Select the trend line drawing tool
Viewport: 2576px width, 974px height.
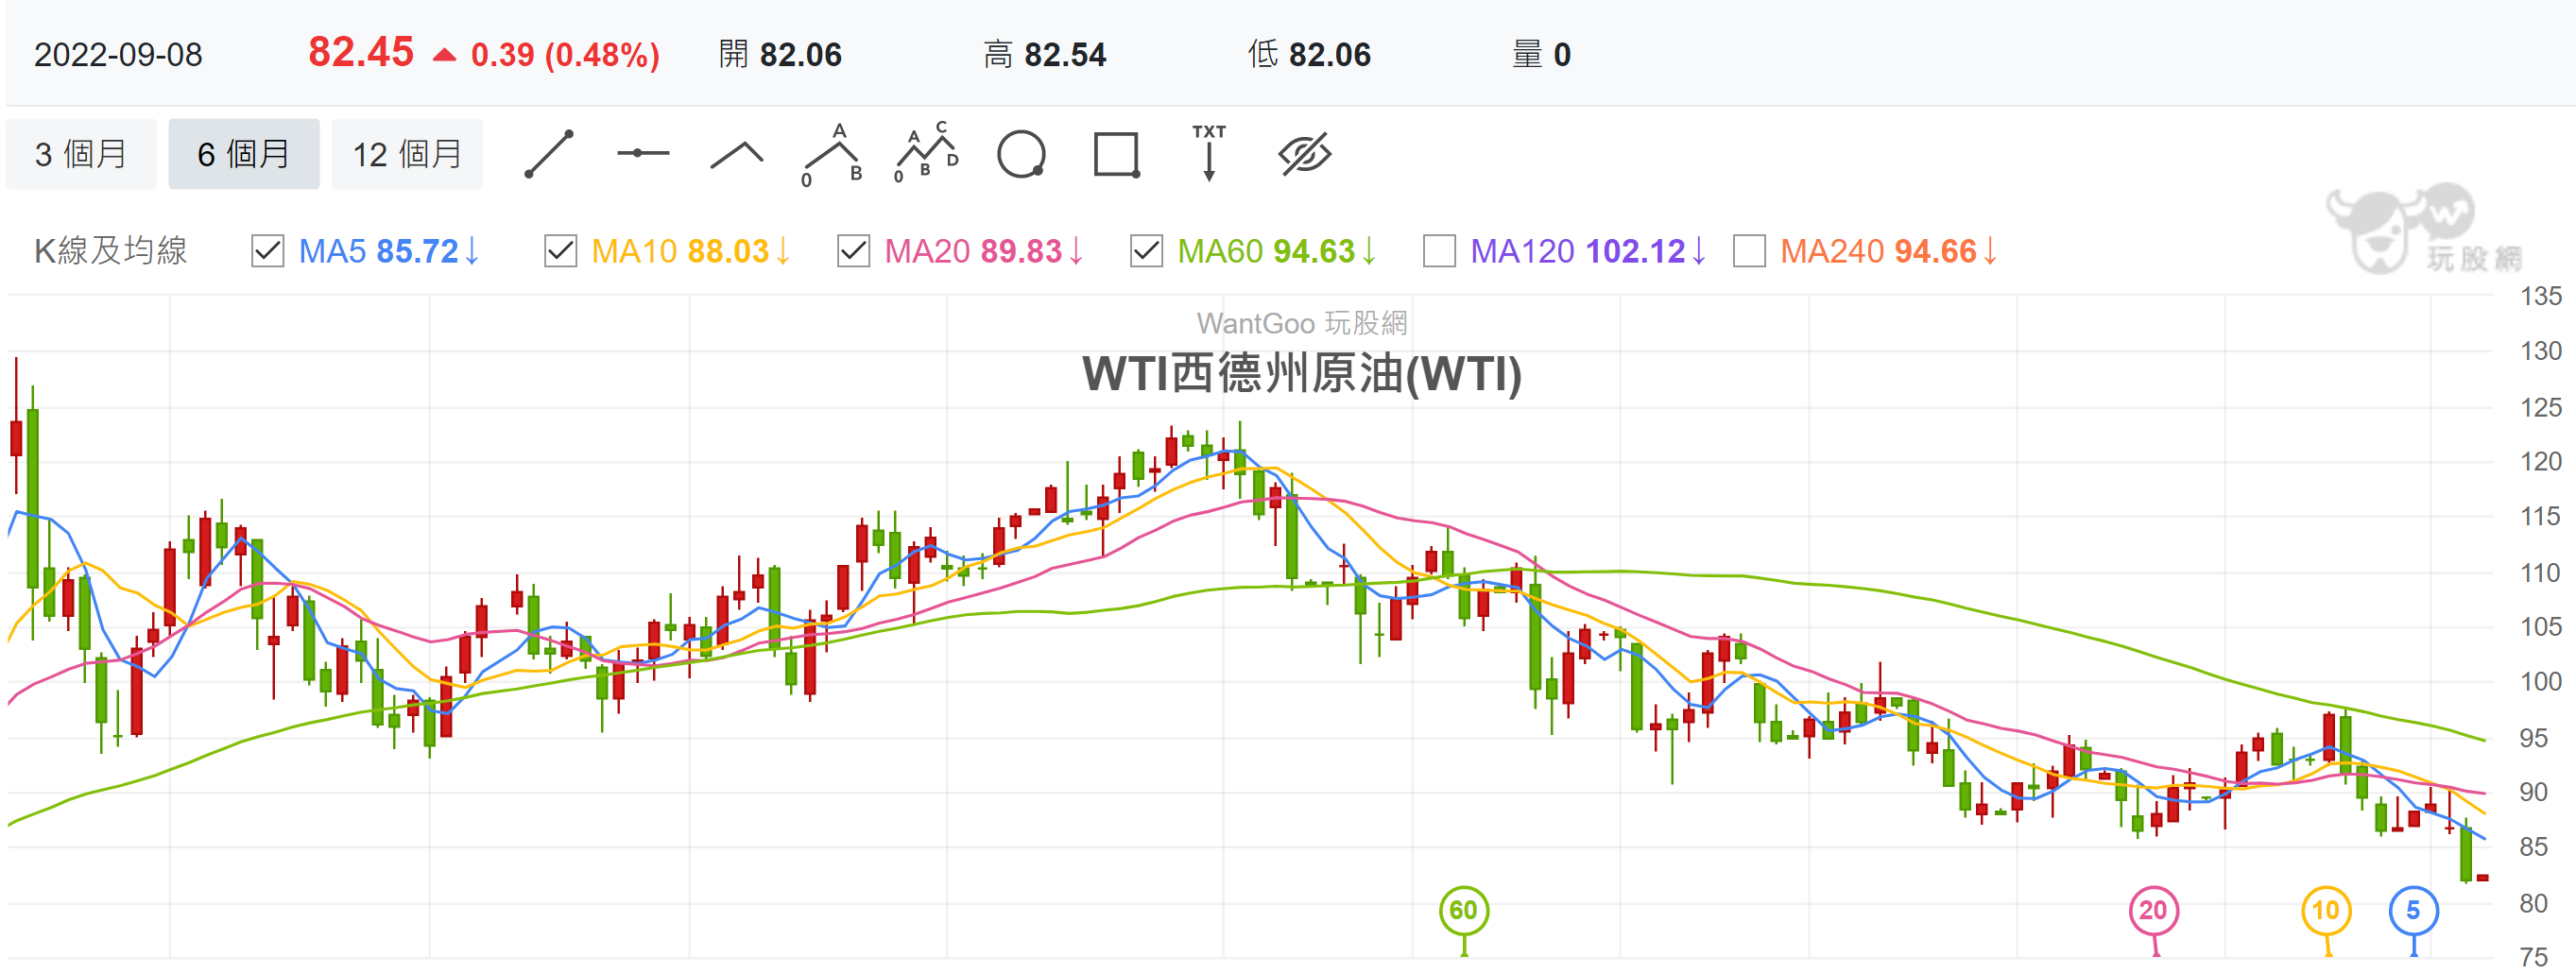coord(549,154)
